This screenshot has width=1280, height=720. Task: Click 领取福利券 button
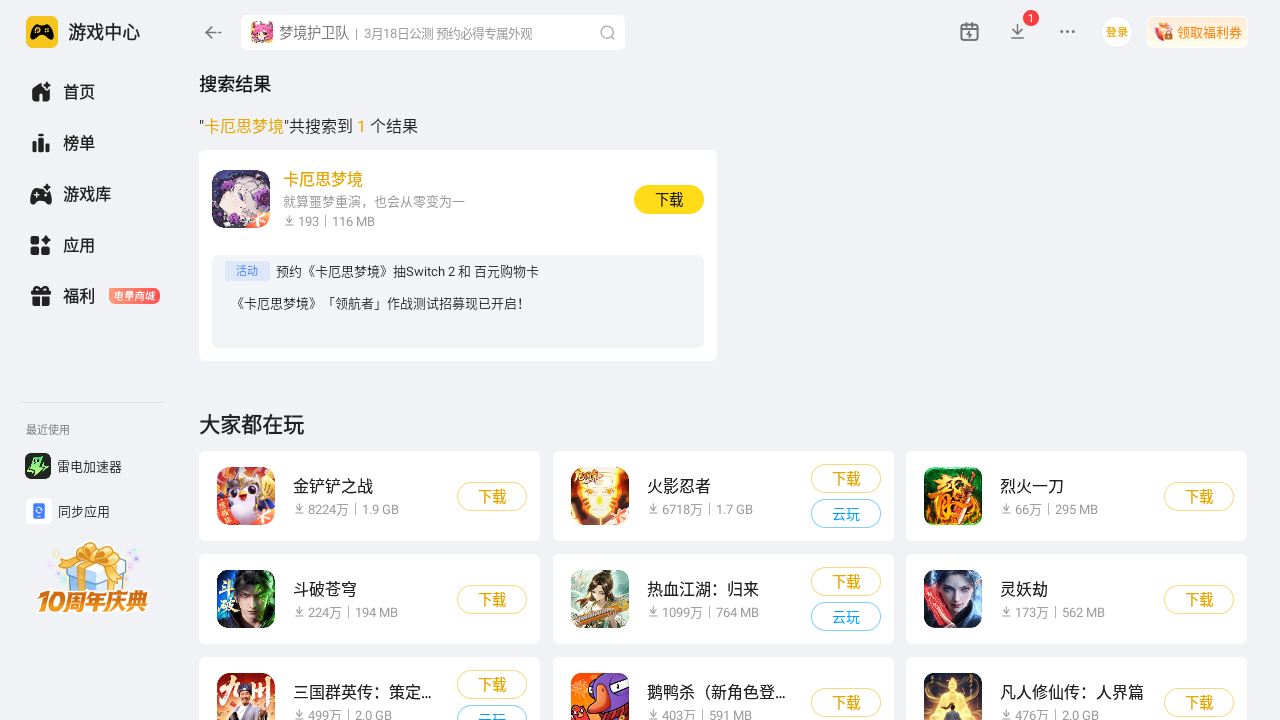pyautogui.click(x=1198, y=32)
